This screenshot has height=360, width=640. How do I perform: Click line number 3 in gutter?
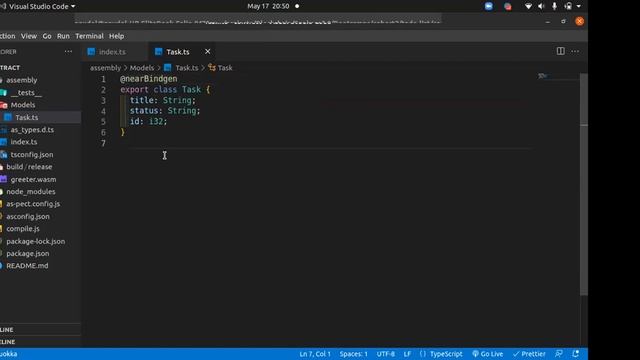pos(103,100)
